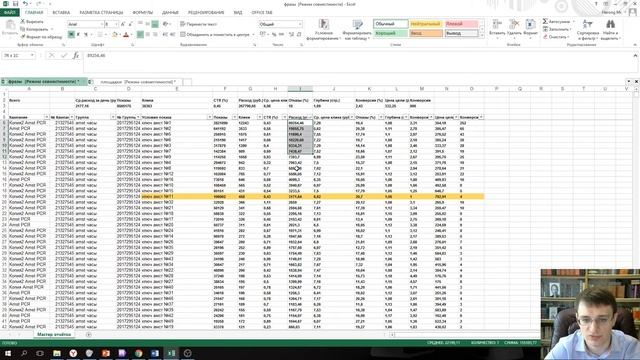Click the text orientation icon

pos(166,24)
